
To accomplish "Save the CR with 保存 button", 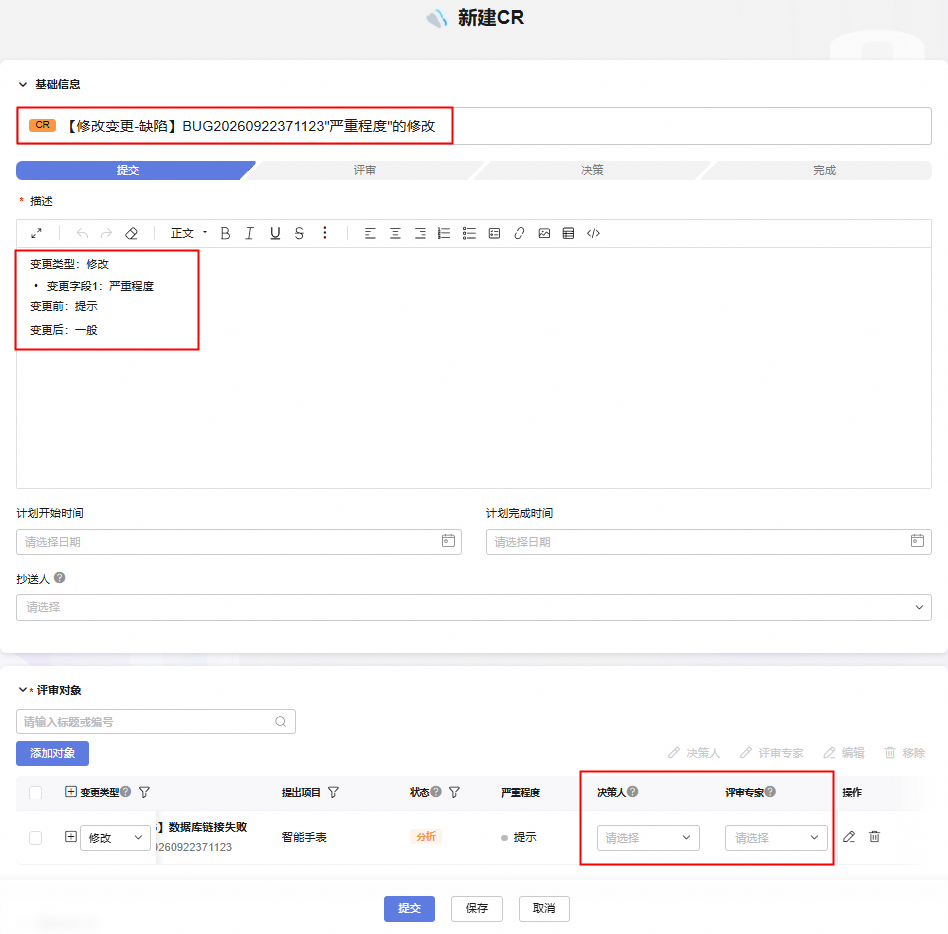I will coord(477,909).
